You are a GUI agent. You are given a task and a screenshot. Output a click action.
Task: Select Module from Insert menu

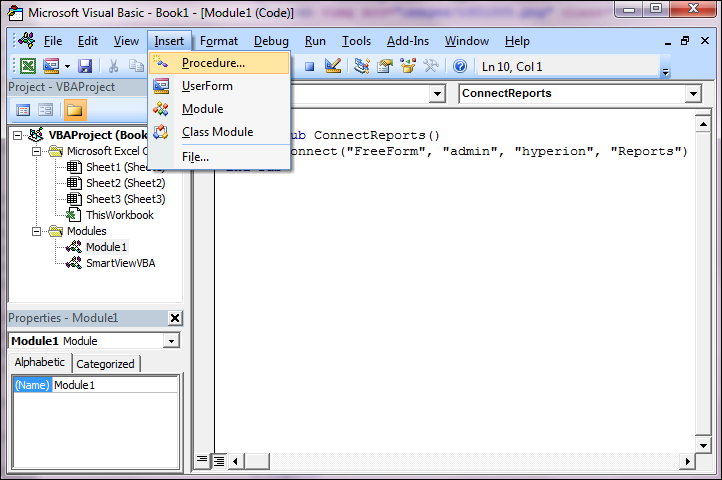click(x=220, y=109)
